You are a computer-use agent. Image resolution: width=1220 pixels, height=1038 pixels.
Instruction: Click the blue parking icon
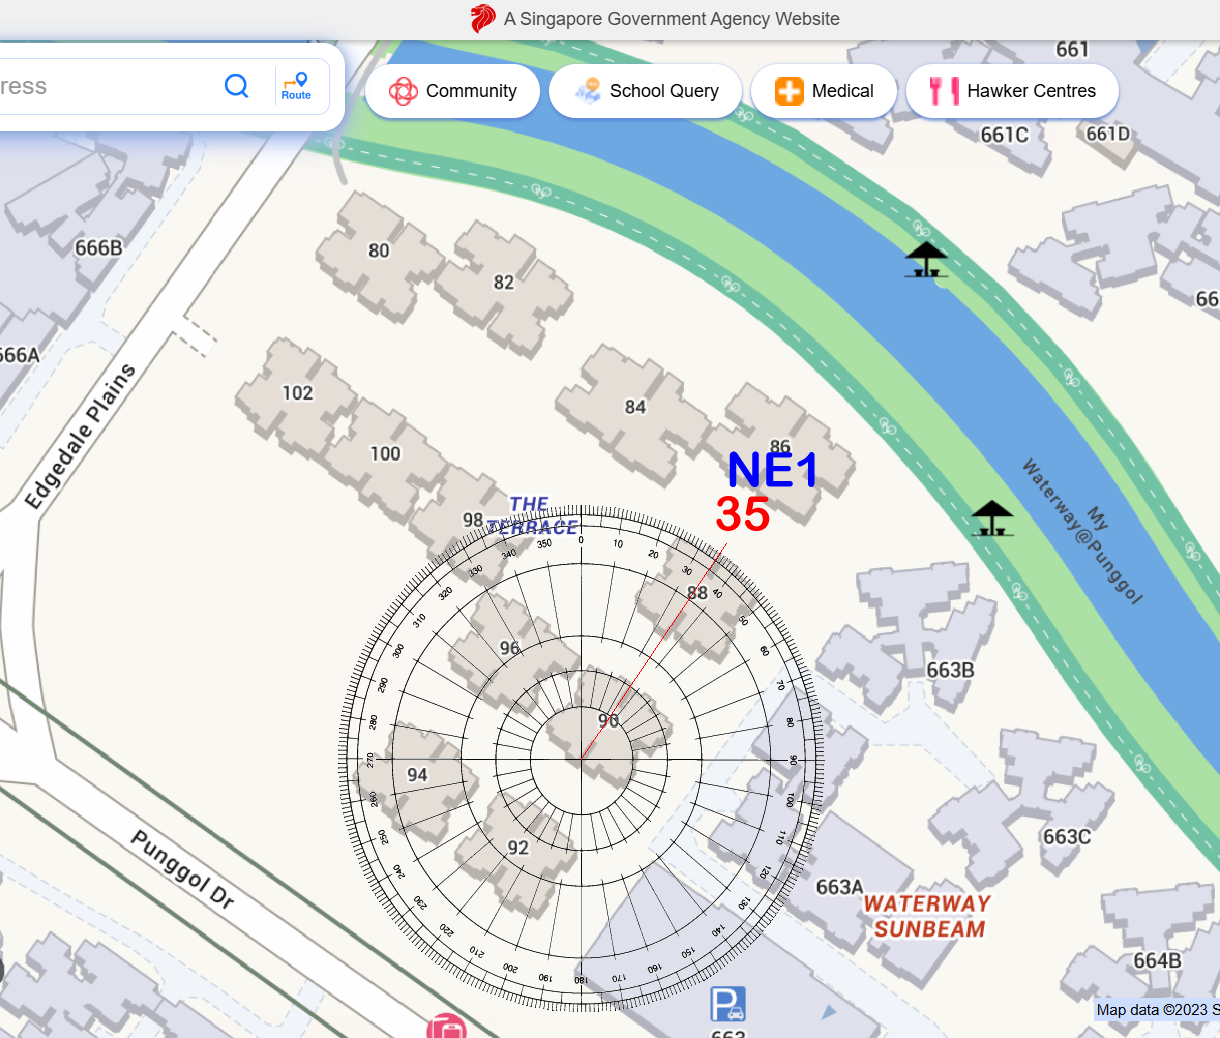pos(728,1003)
